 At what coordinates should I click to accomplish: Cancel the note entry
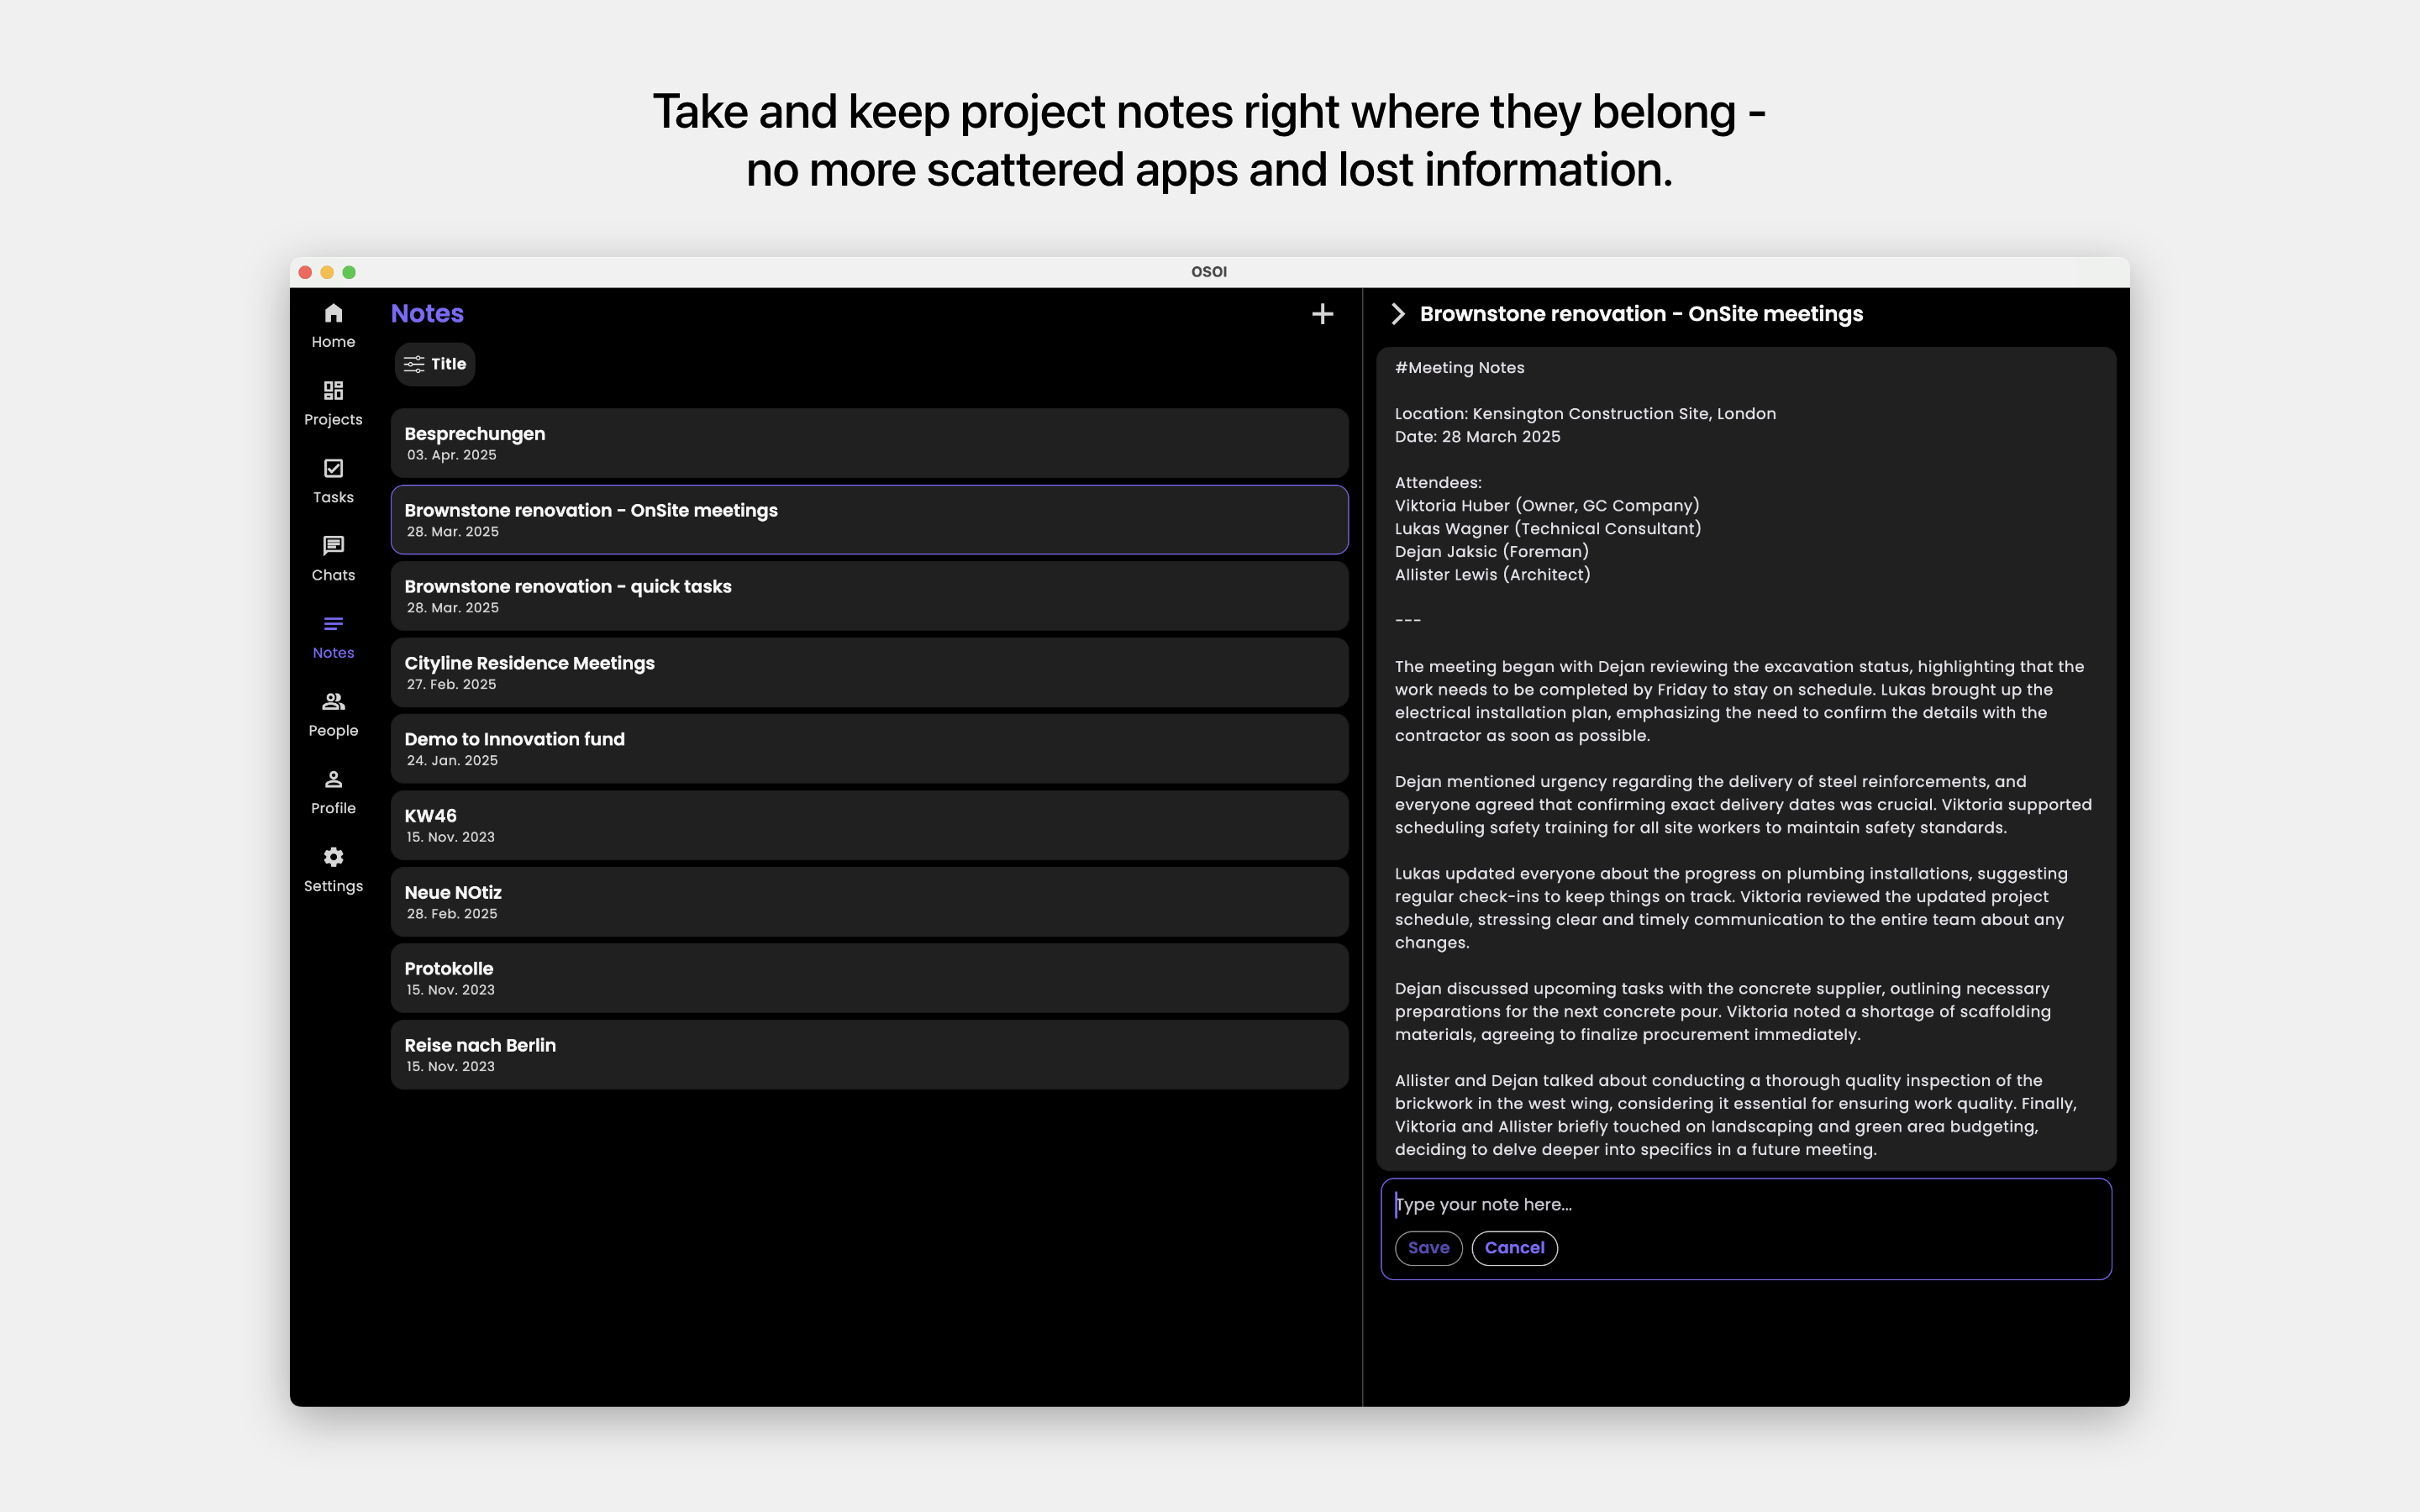(x=1514, y=1248)
